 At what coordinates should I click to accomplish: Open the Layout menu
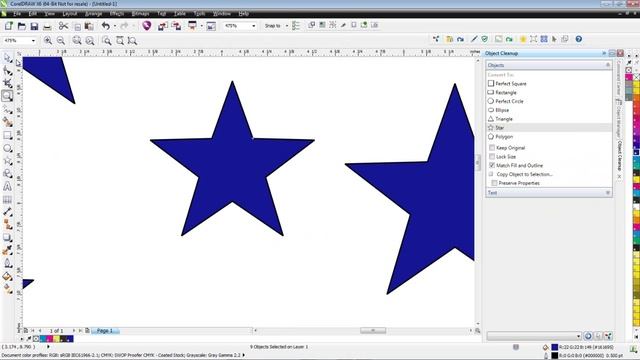pos(69,14)
